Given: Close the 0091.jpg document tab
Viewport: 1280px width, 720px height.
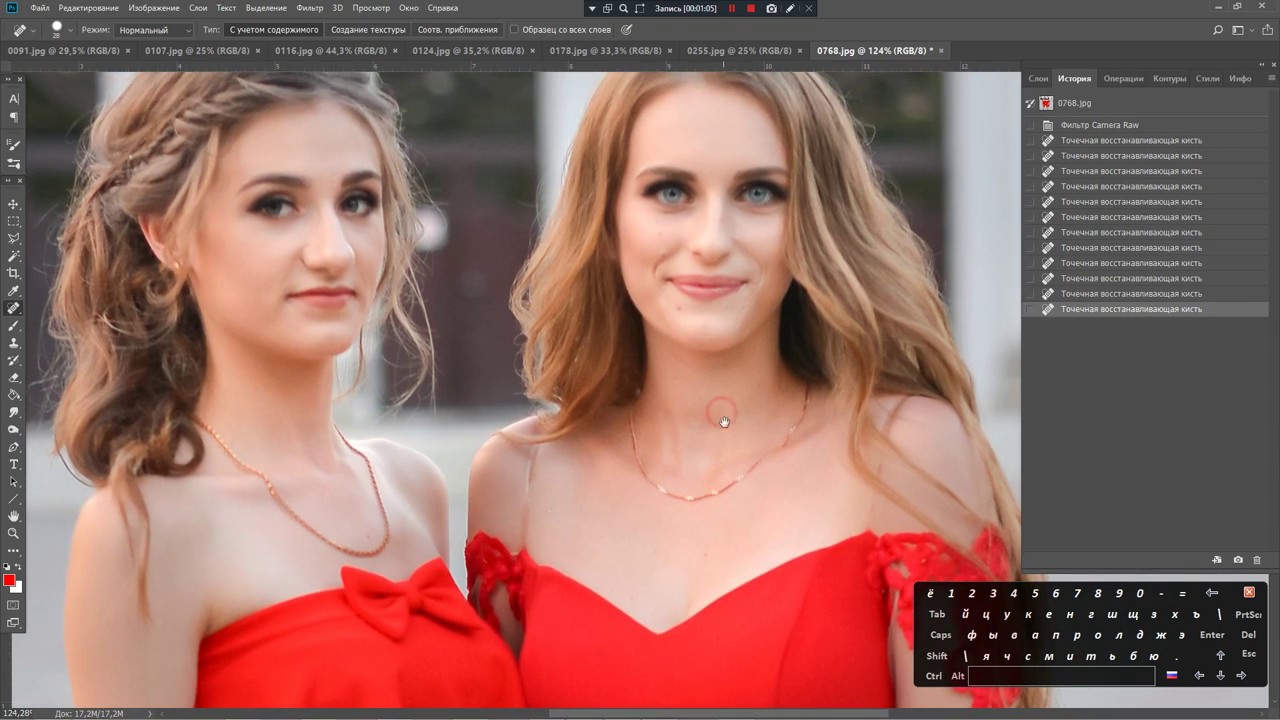Looking at the screenshot, I should click(x=128, y=50).
